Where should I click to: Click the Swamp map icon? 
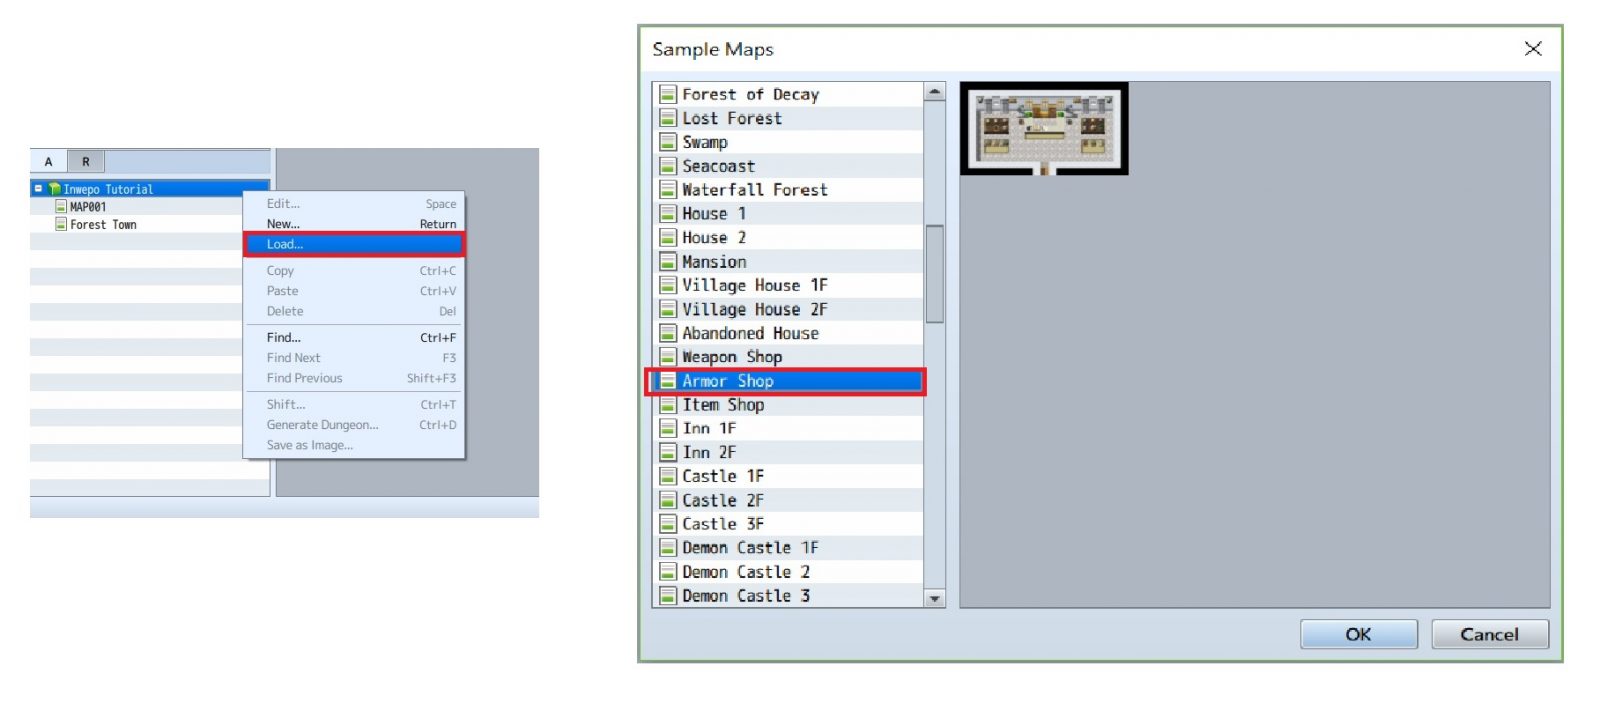[668, 142]
